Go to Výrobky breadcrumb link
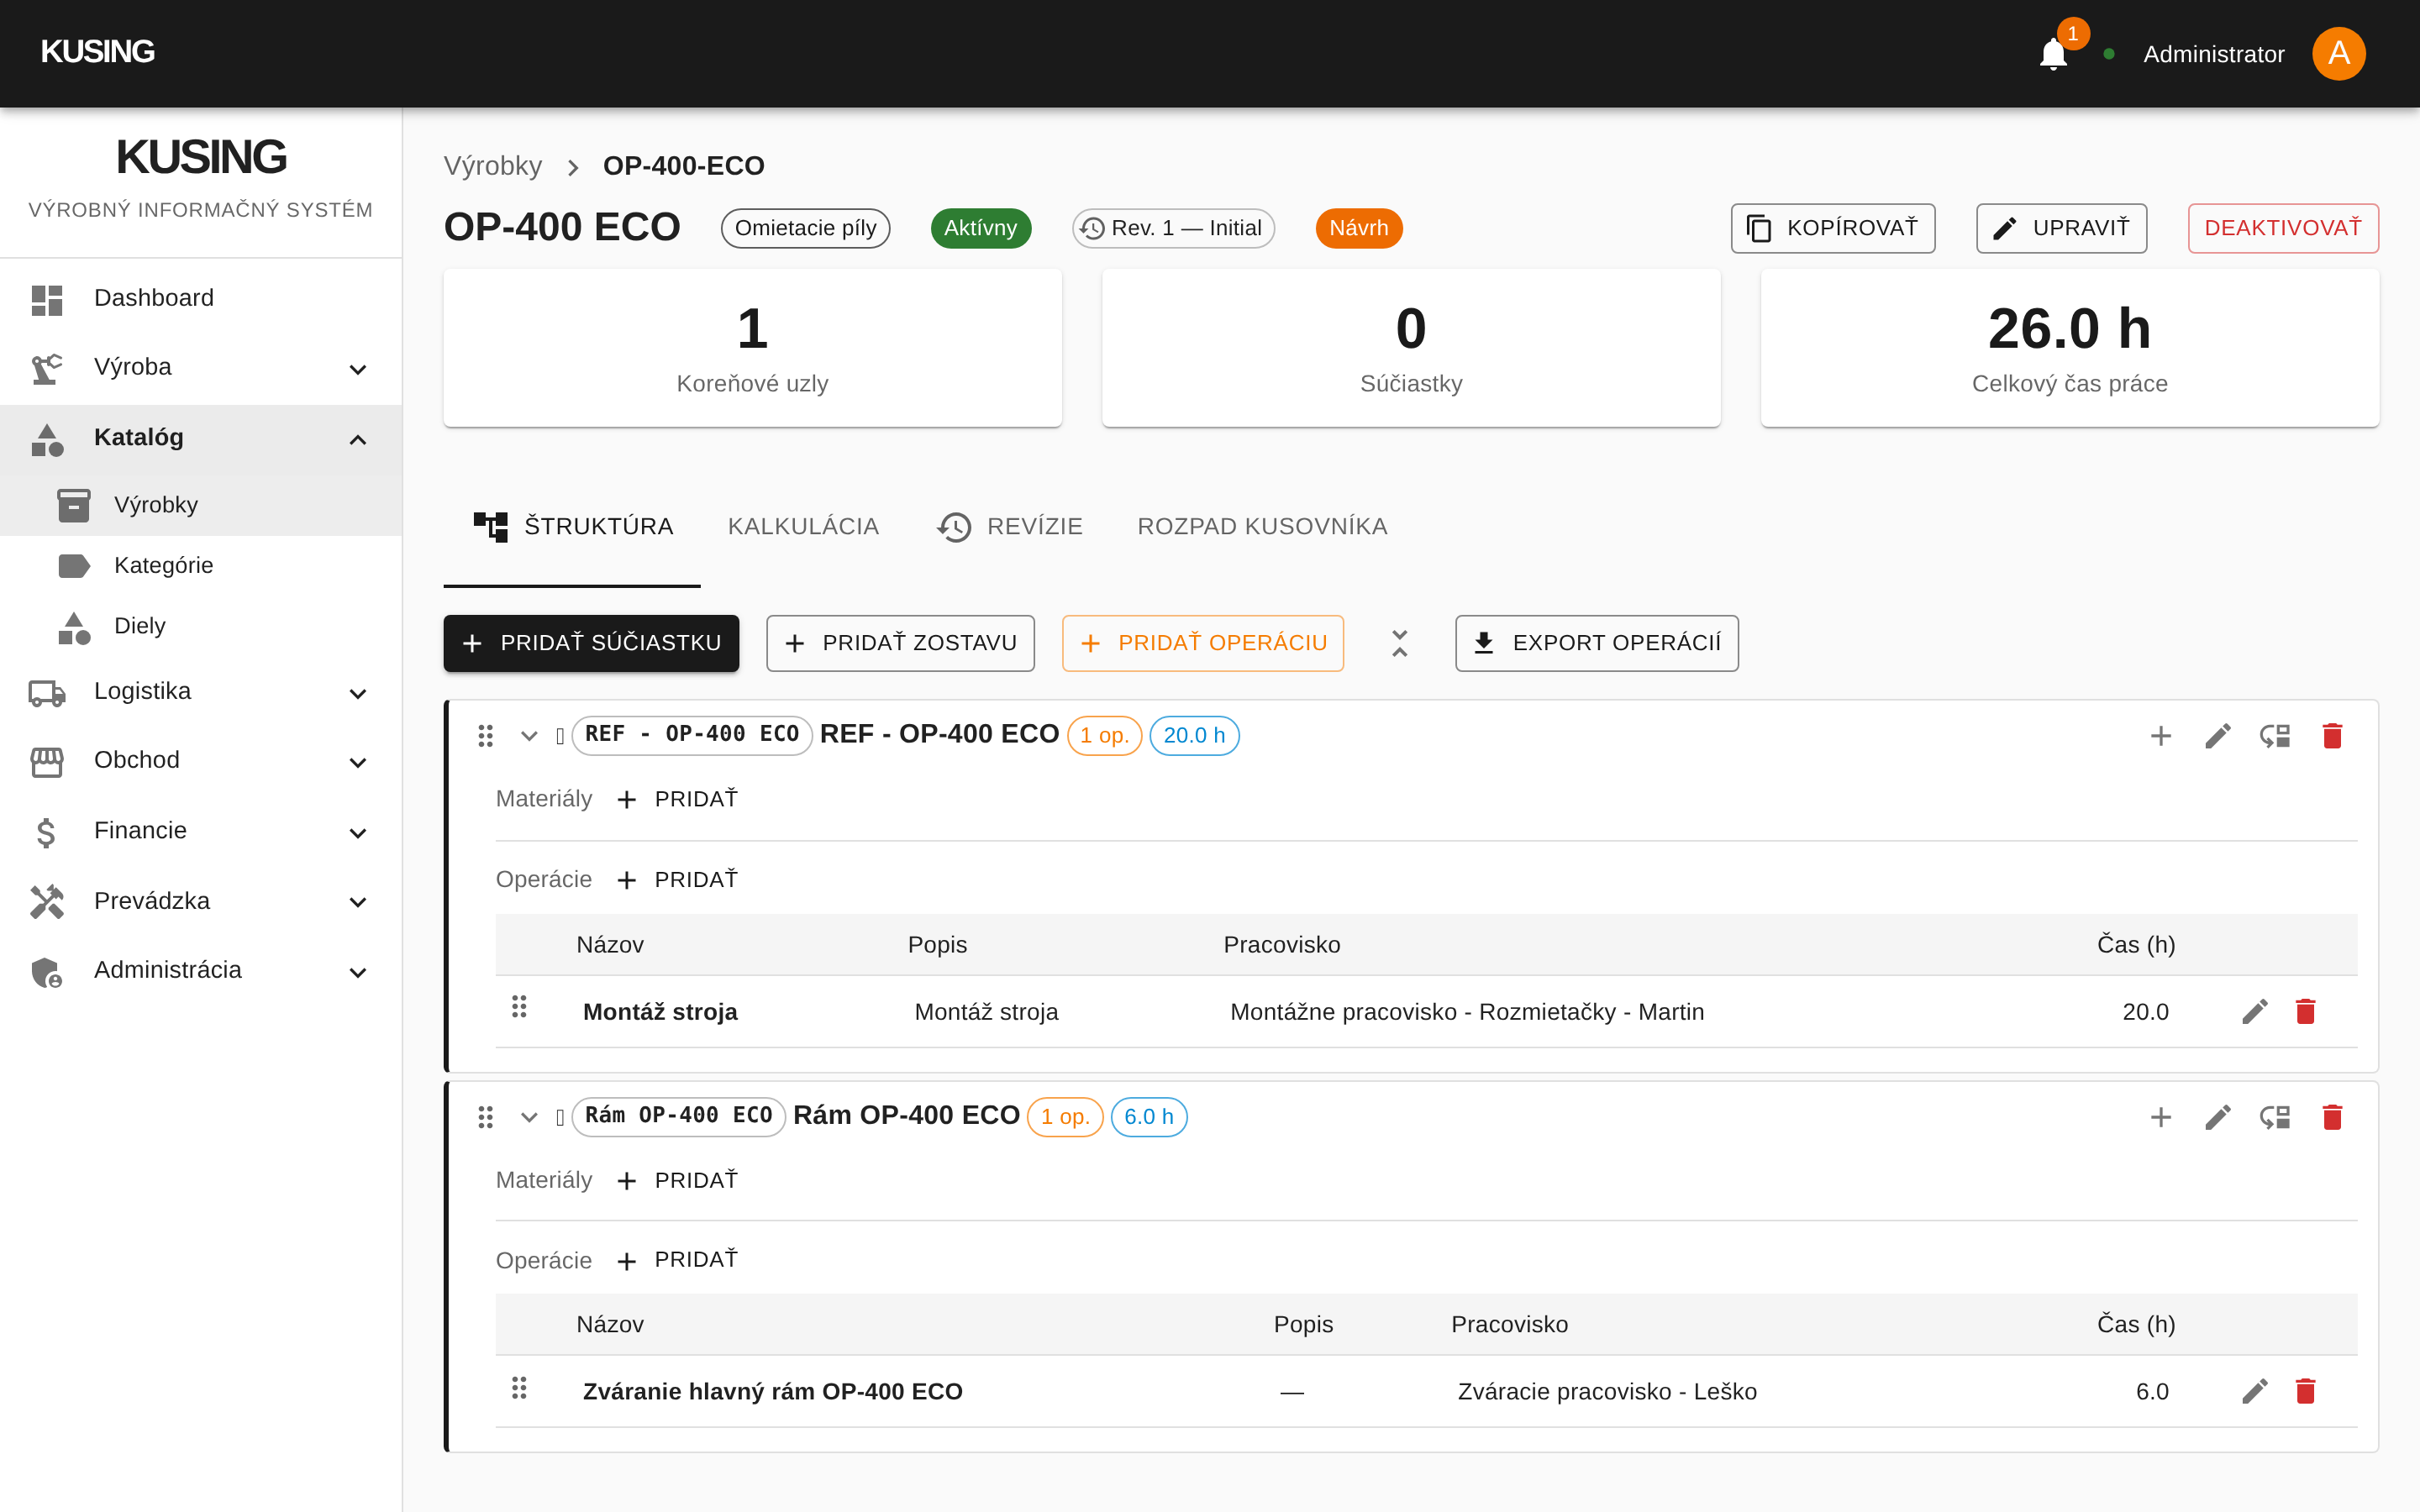 coord(493,166)
